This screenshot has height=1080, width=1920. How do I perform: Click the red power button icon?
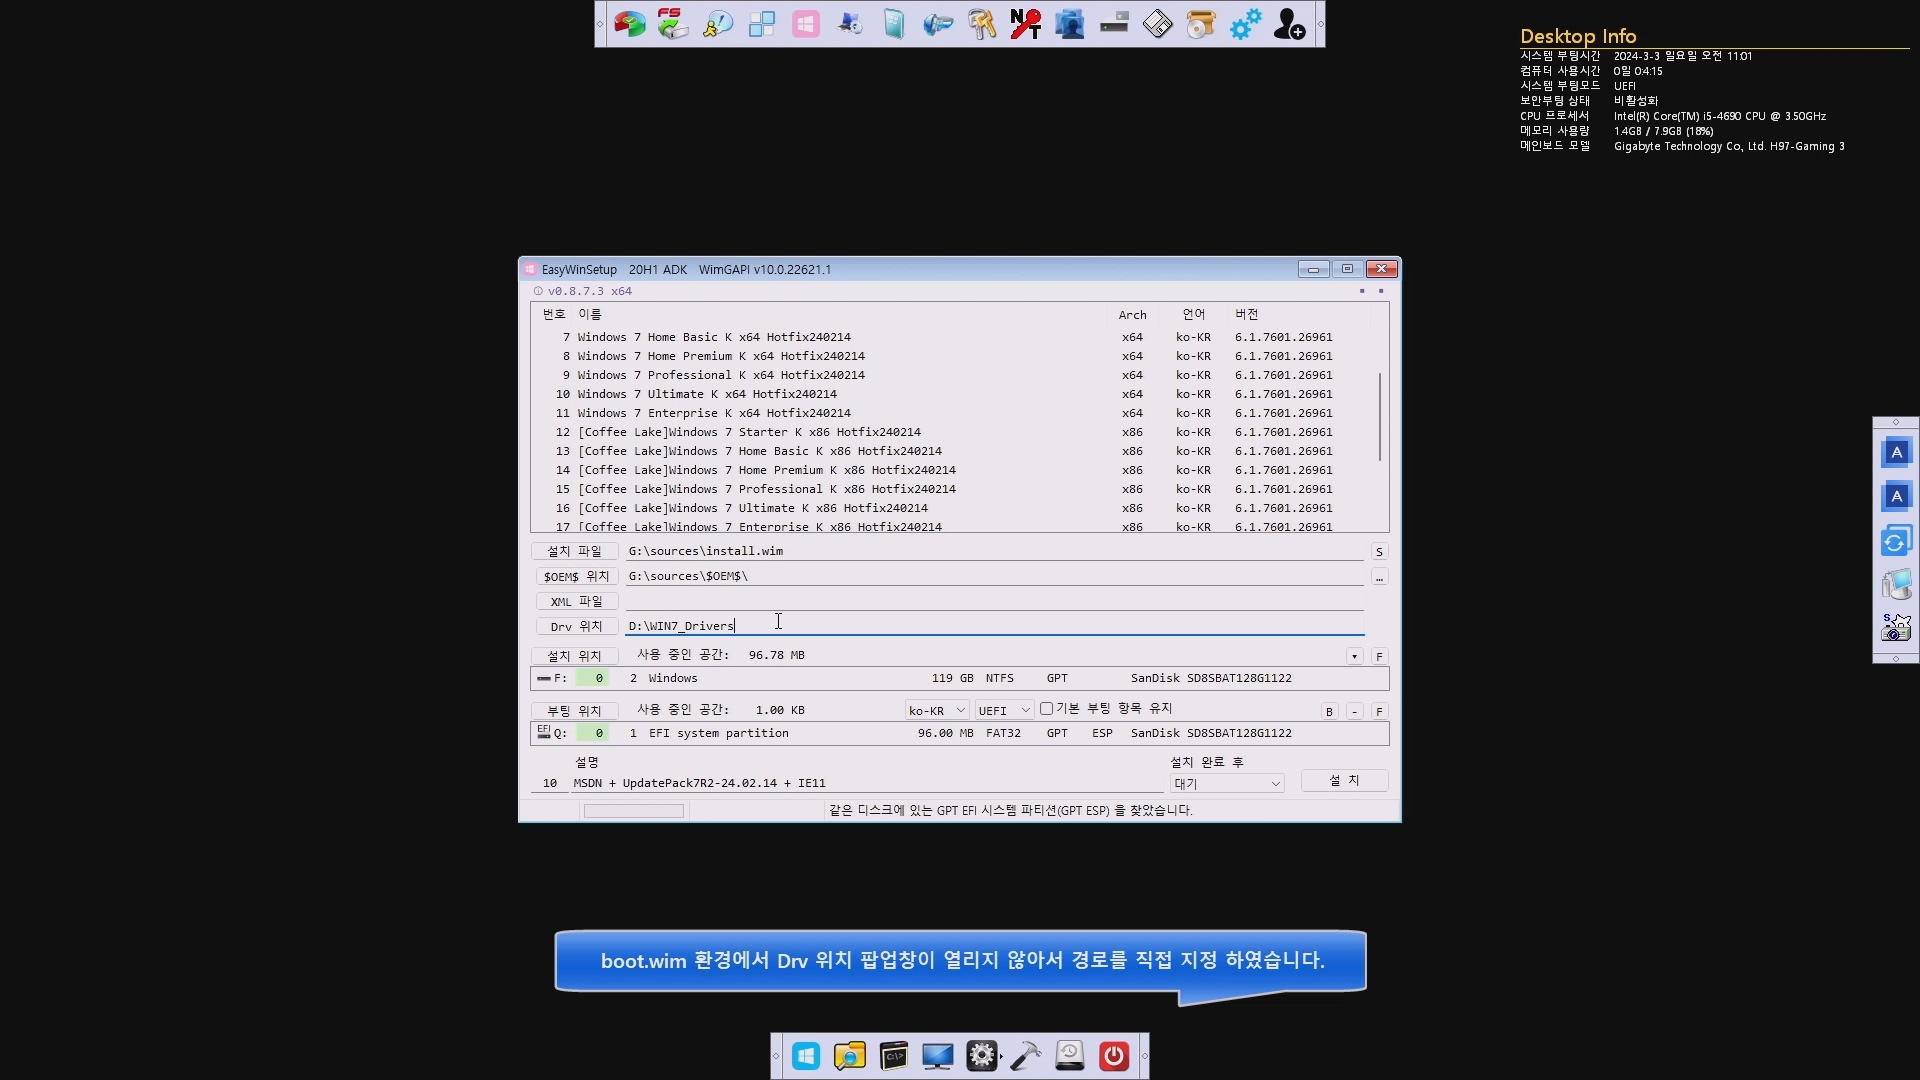1114,1056
